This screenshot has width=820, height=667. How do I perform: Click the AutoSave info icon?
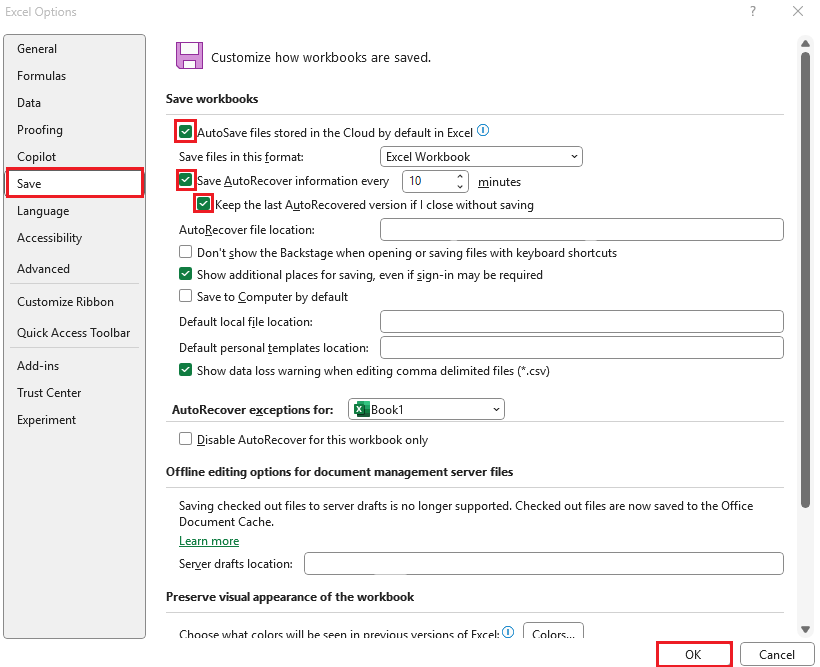click(483, 130)
